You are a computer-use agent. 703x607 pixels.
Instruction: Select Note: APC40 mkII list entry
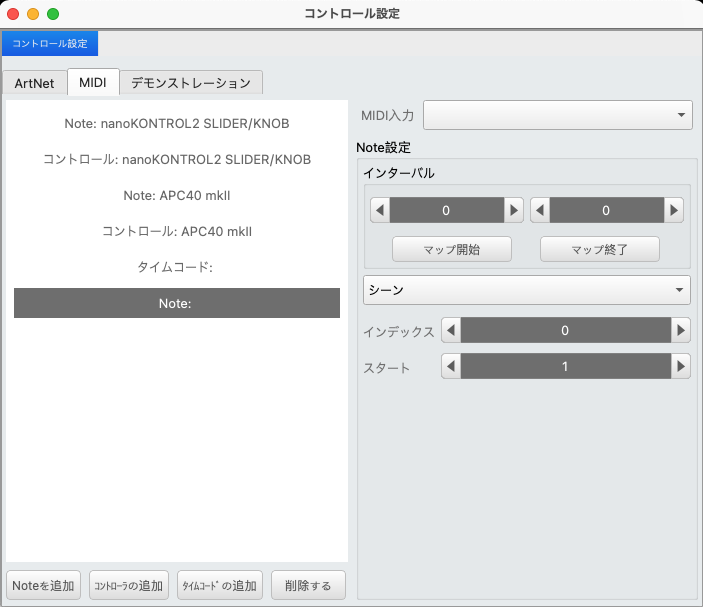pos(177,195)
